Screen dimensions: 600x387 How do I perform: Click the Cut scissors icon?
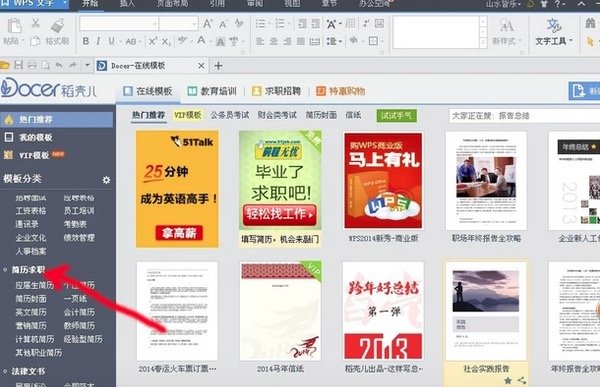click(35, 24)
